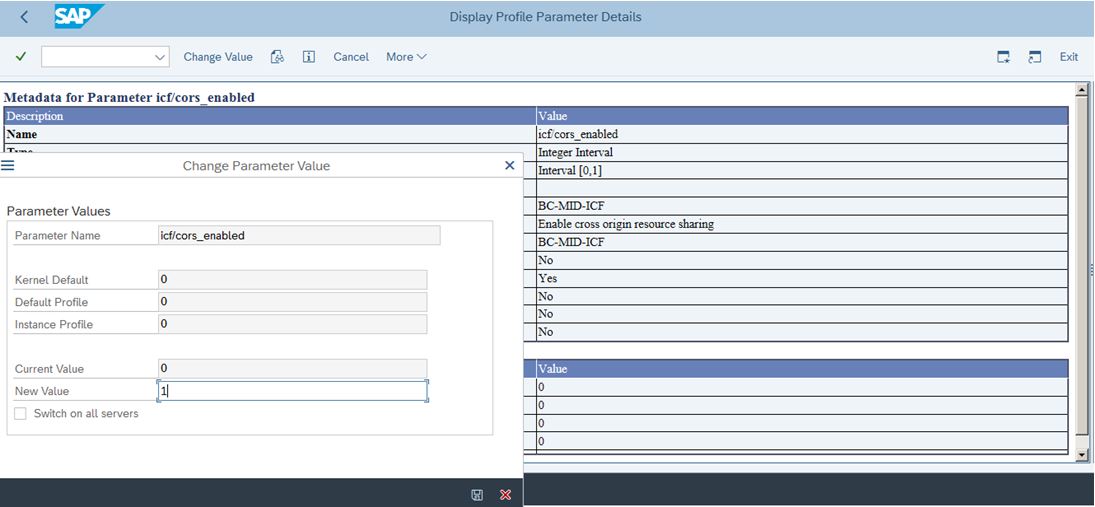
Task: Expand the More menu
Action: coord(406,57)
